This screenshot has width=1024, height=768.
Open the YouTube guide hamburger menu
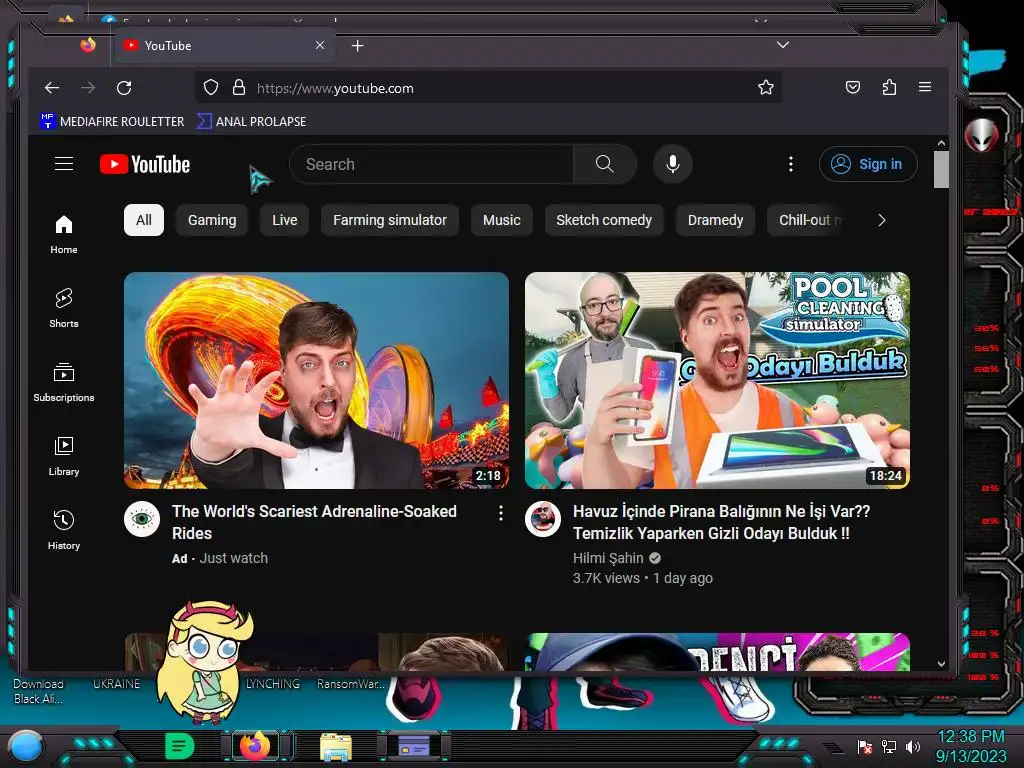pos(63,164)
